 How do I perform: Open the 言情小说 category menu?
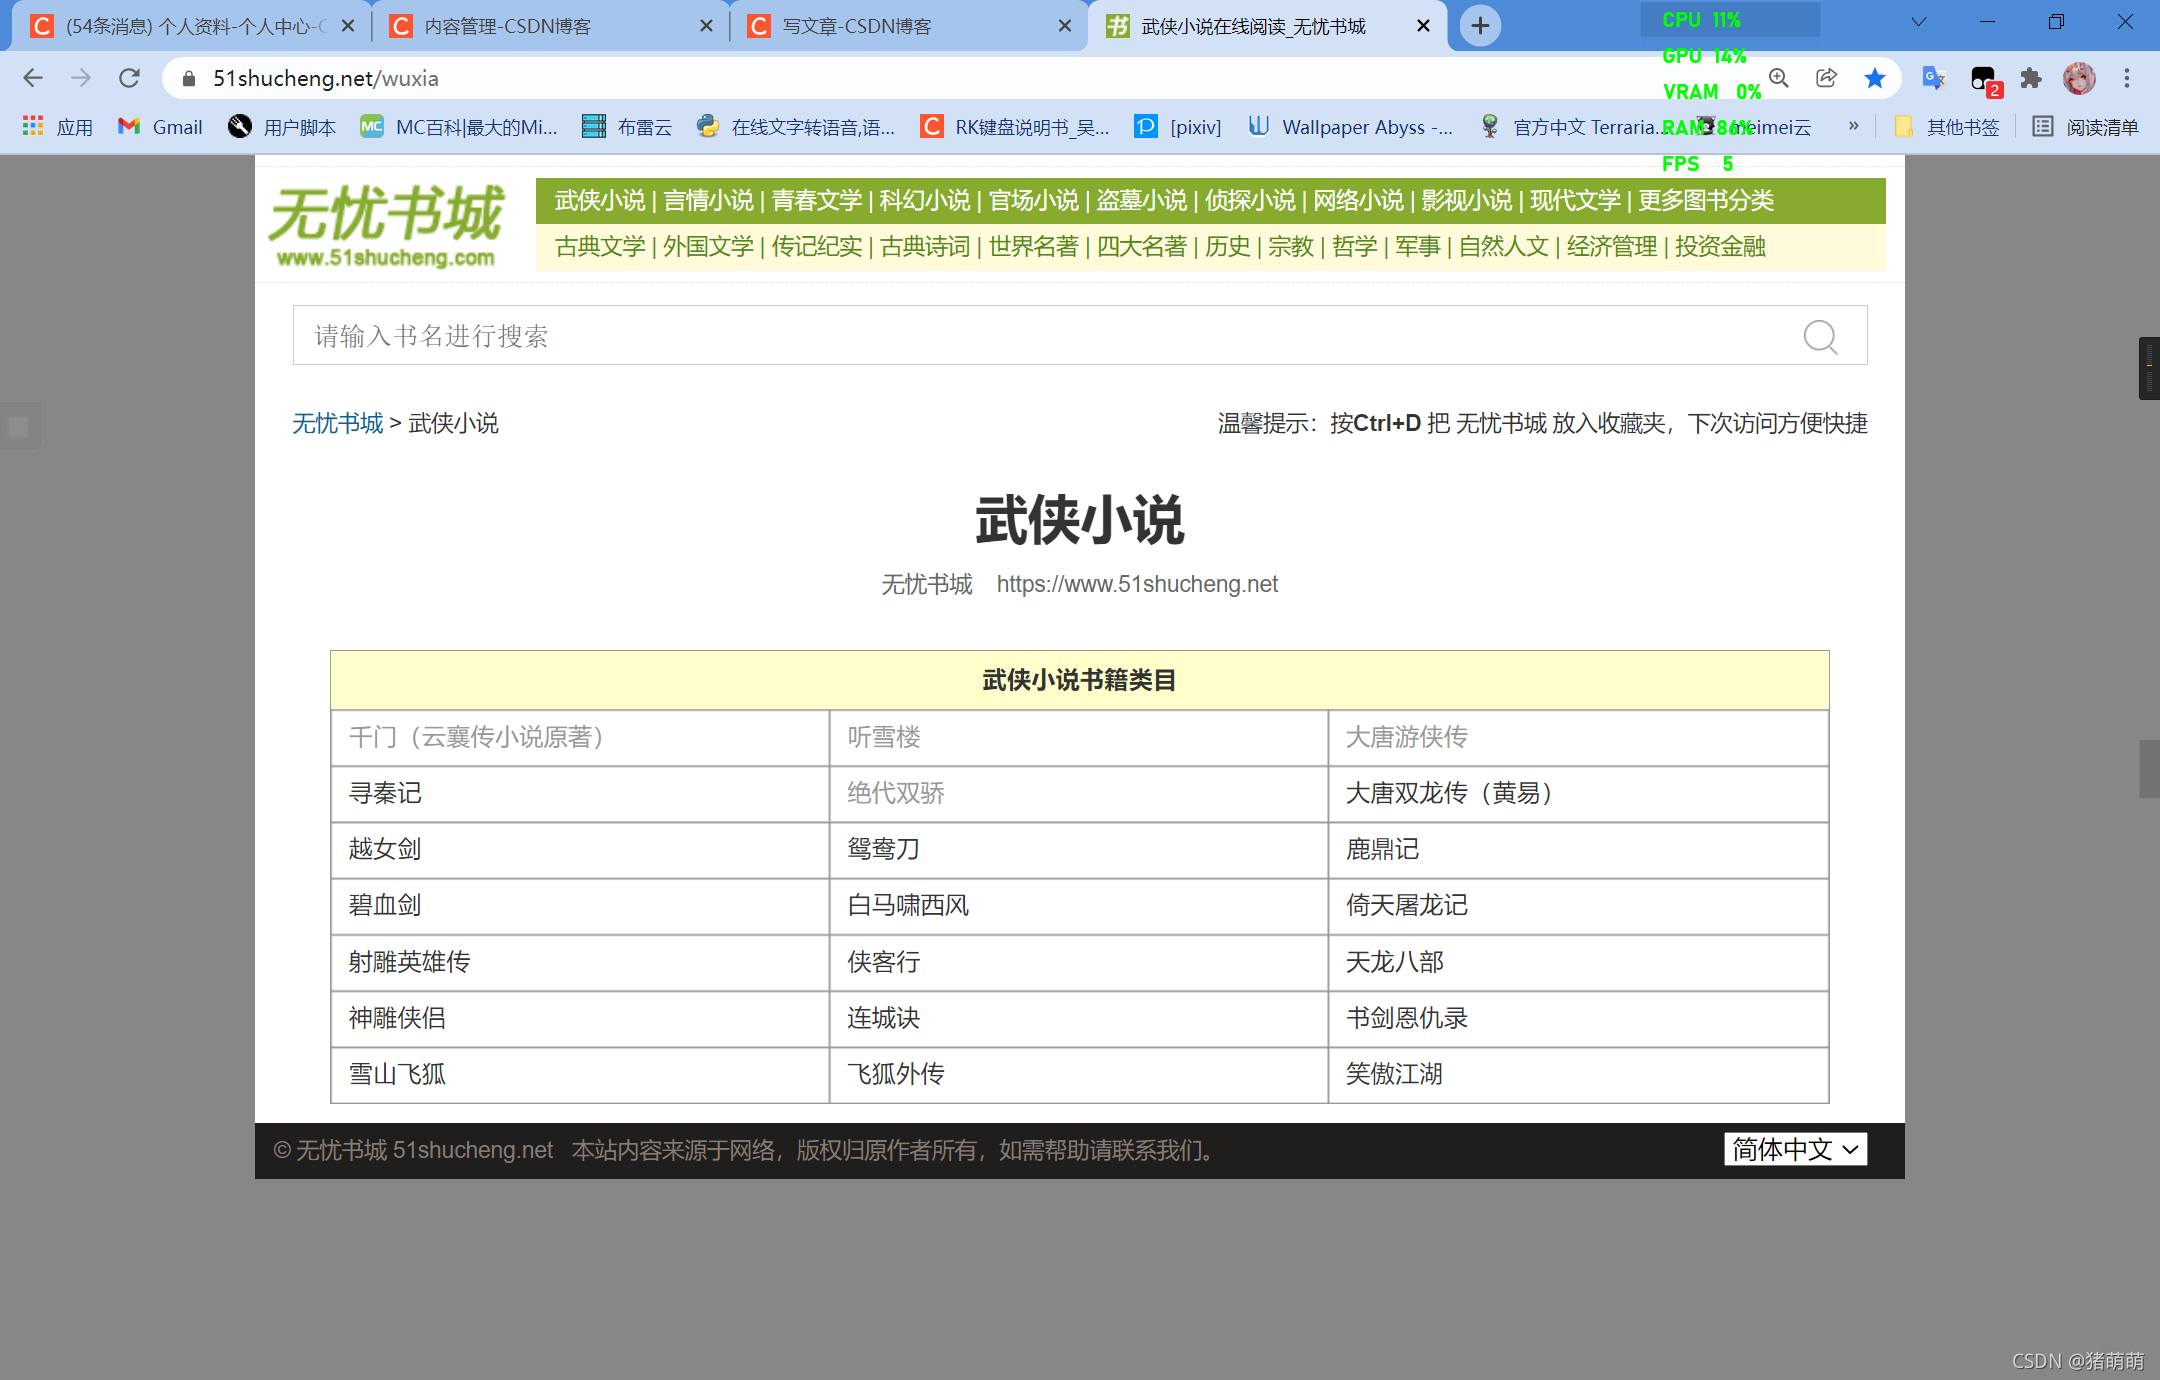708,201
